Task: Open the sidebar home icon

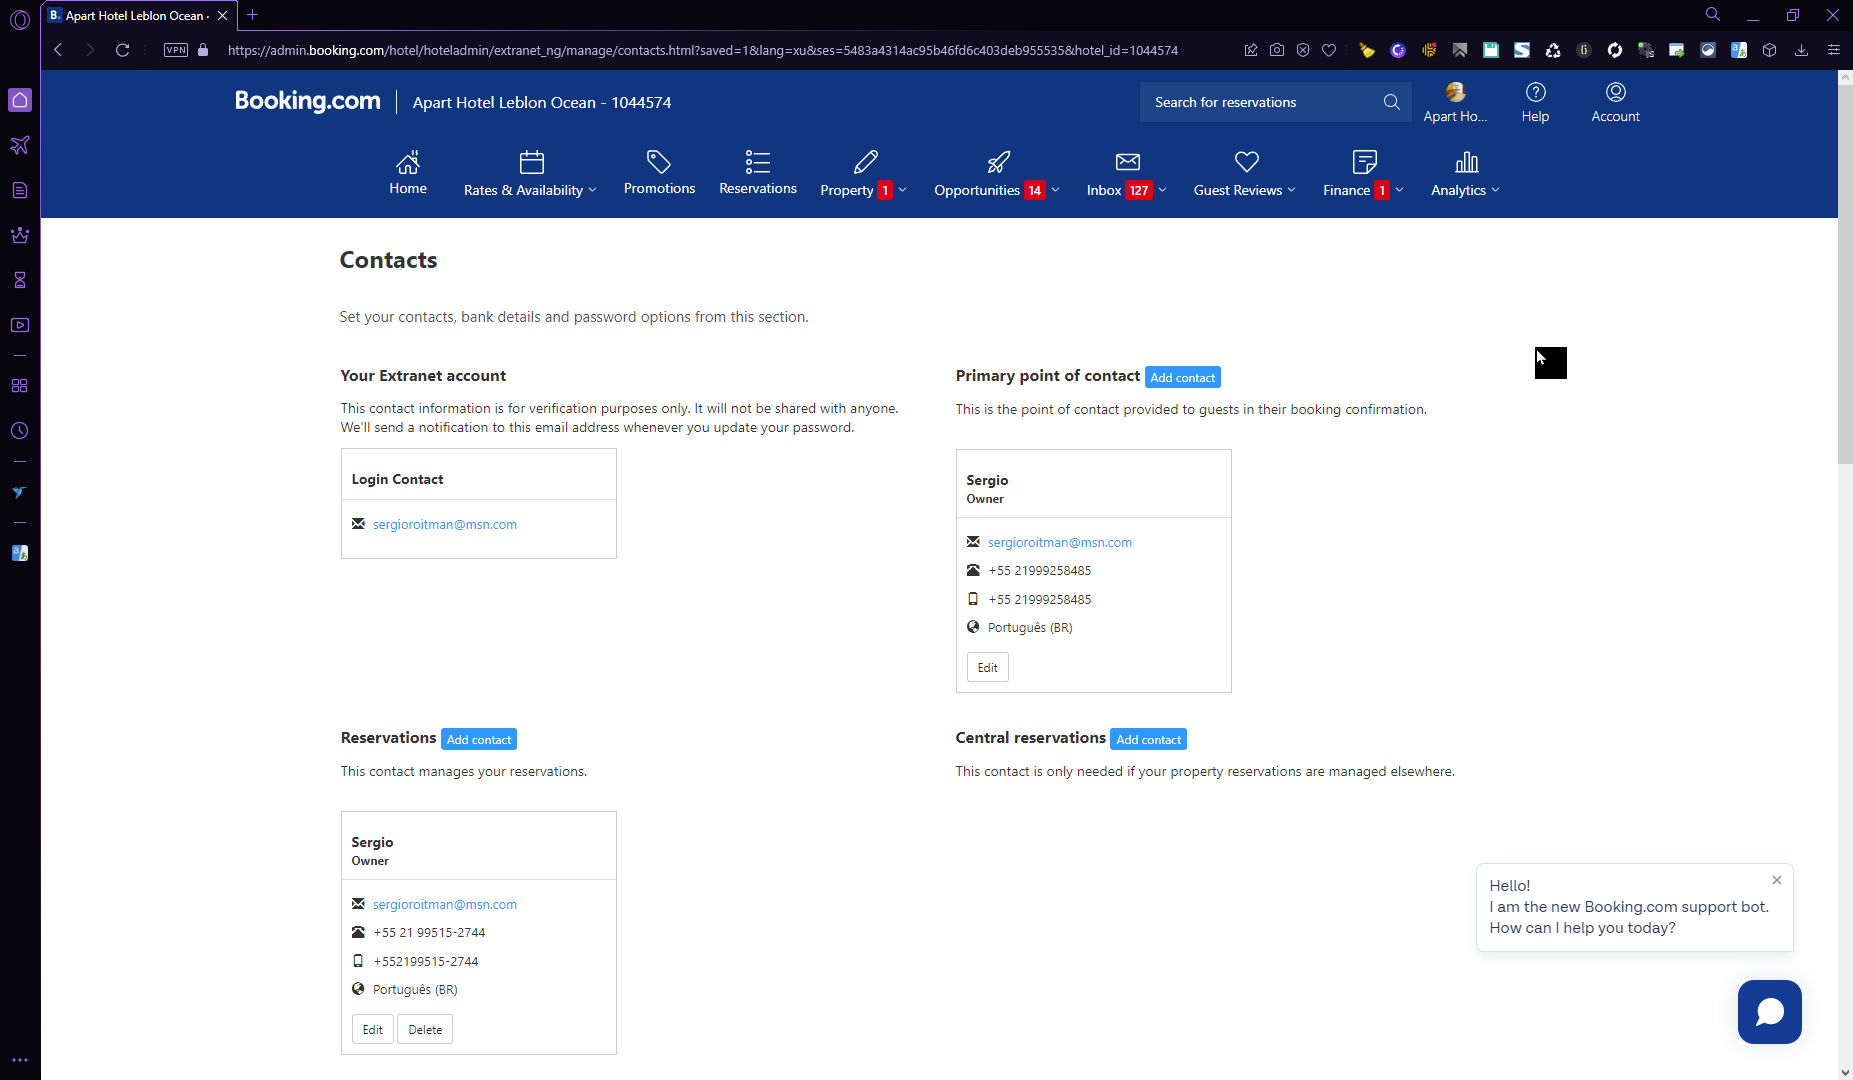Action: (20, 100)
